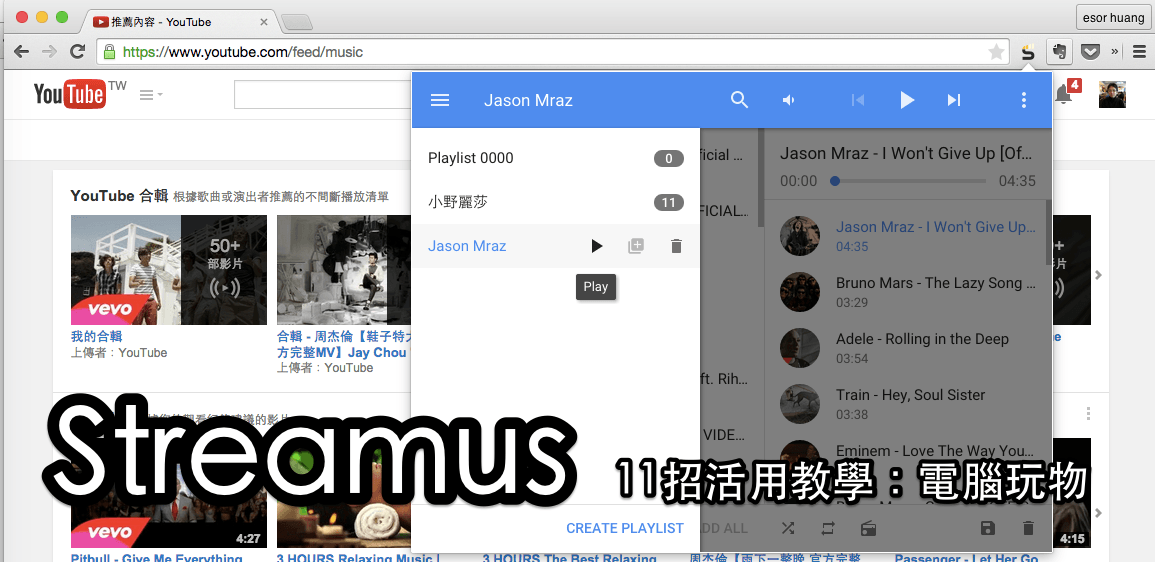The height and width of the screenshot is (562, 1155).
Task: Open the Streamus search magnifier
Action: click(740, 100)
